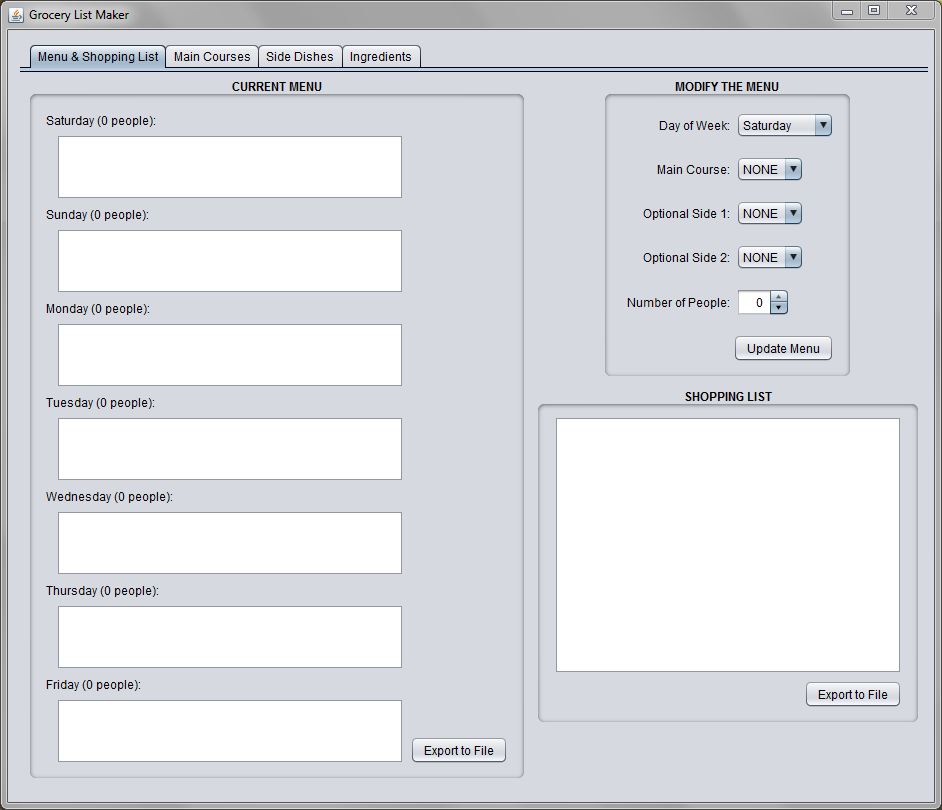The width and height of the screenshot is (942, 810).
Task: Select the Menu & Shopping List tab
Action: click(x=97, y=57)
